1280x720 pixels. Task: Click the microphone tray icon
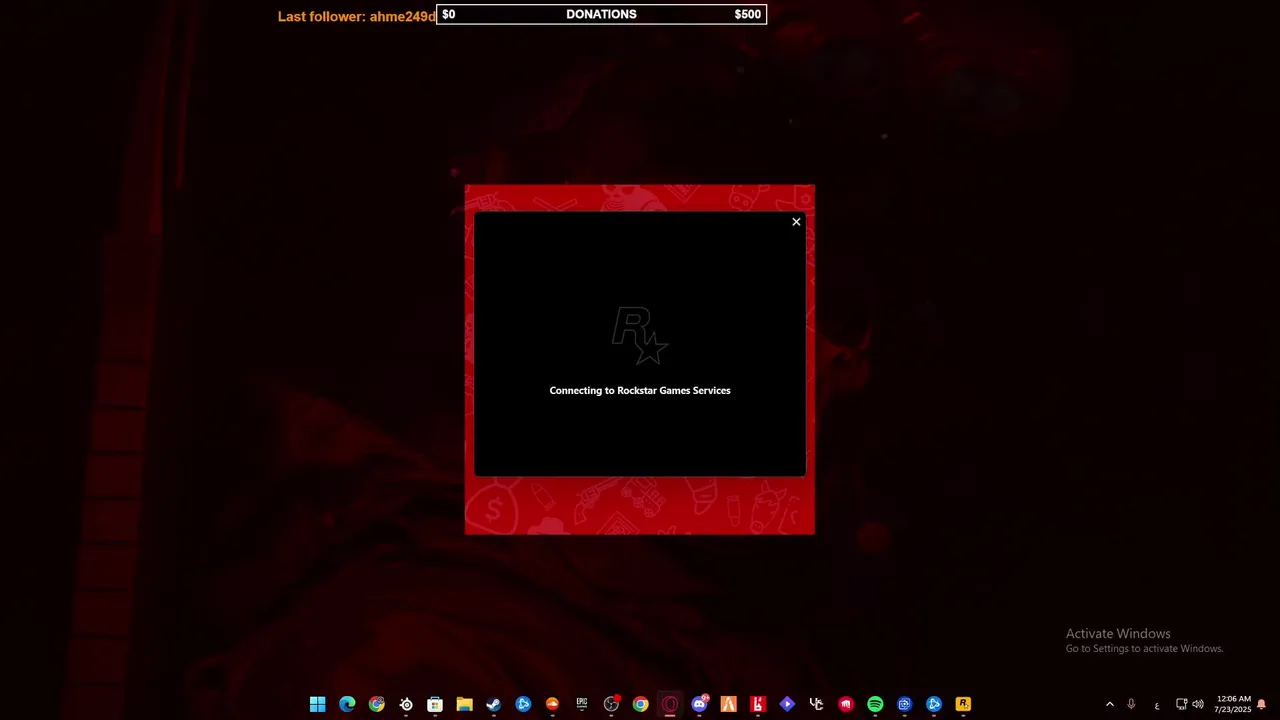[x=1131, y=704]
